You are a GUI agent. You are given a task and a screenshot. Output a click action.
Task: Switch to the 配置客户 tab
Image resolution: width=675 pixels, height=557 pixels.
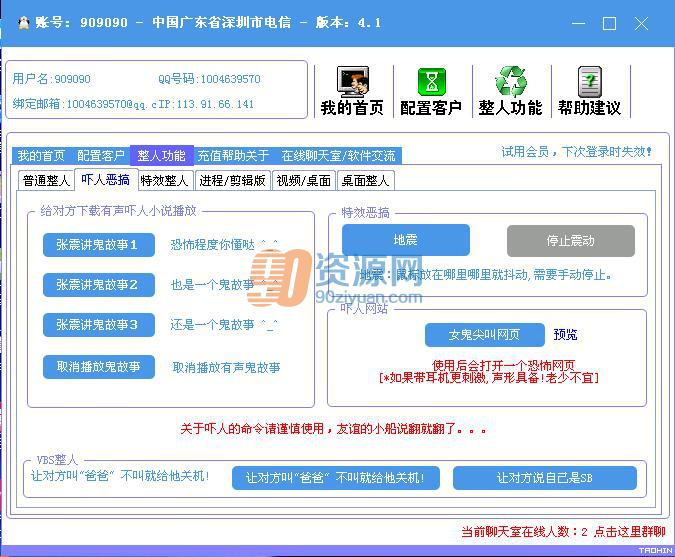(x=101, y=155)
